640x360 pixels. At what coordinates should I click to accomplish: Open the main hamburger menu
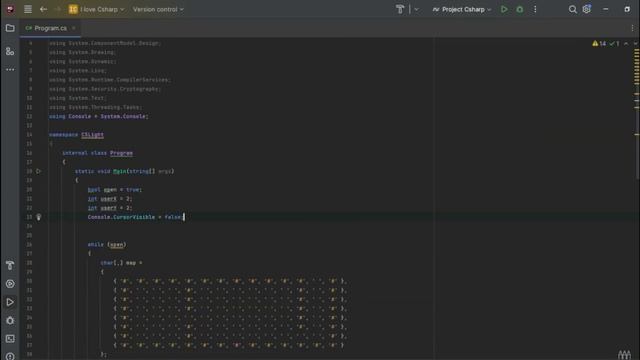point(28,9)
